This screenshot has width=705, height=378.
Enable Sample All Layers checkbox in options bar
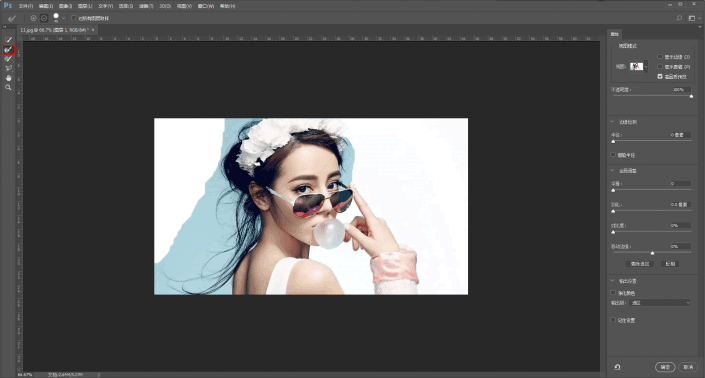[73, 18]
